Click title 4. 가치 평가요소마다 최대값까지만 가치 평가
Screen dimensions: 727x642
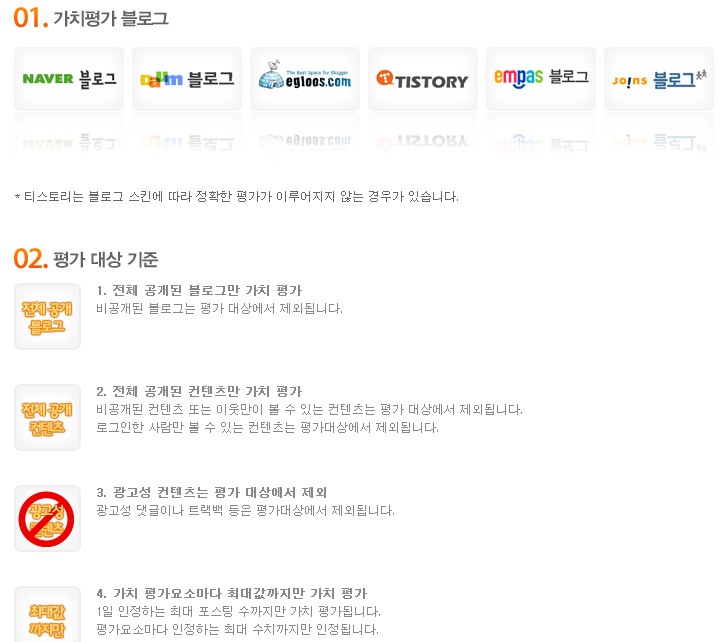pyautogui.click(x=232, y=594)
